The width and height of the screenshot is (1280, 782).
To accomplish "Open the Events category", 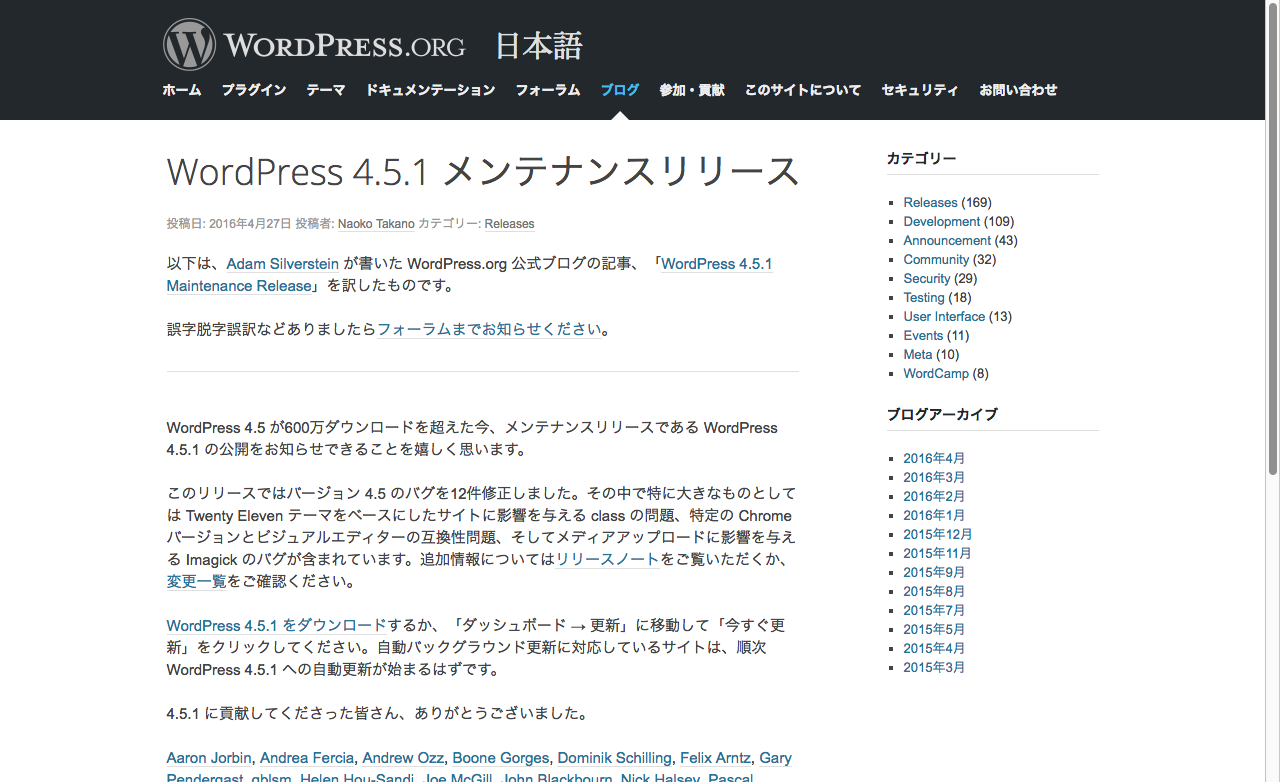I will (923, 335).
